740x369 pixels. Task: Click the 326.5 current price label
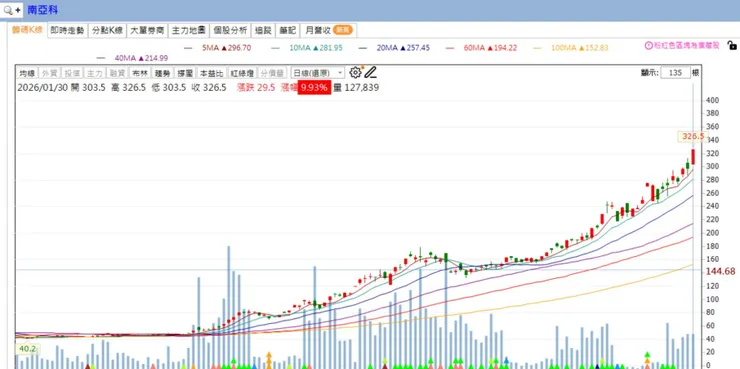point(693,136)
